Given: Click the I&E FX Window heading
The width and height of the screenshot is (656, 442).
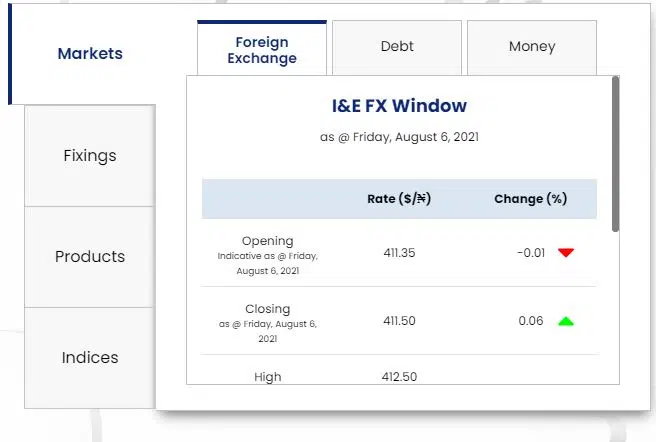Looking at the screenshot, I should [399, 106].
